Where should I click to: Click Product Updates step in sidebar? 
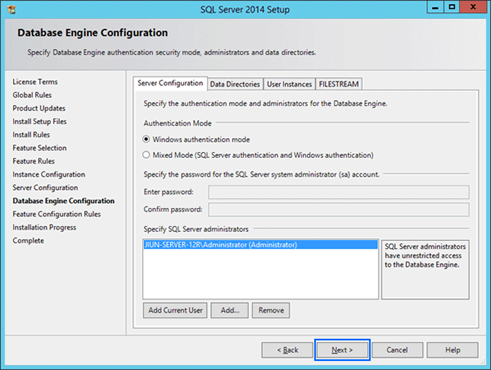pos(39,108)
